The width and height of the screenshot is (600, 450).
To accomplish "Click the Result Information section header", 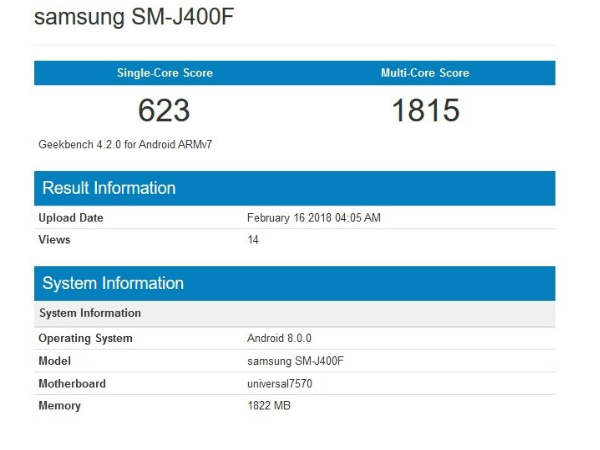I will (x=295, y=188).
